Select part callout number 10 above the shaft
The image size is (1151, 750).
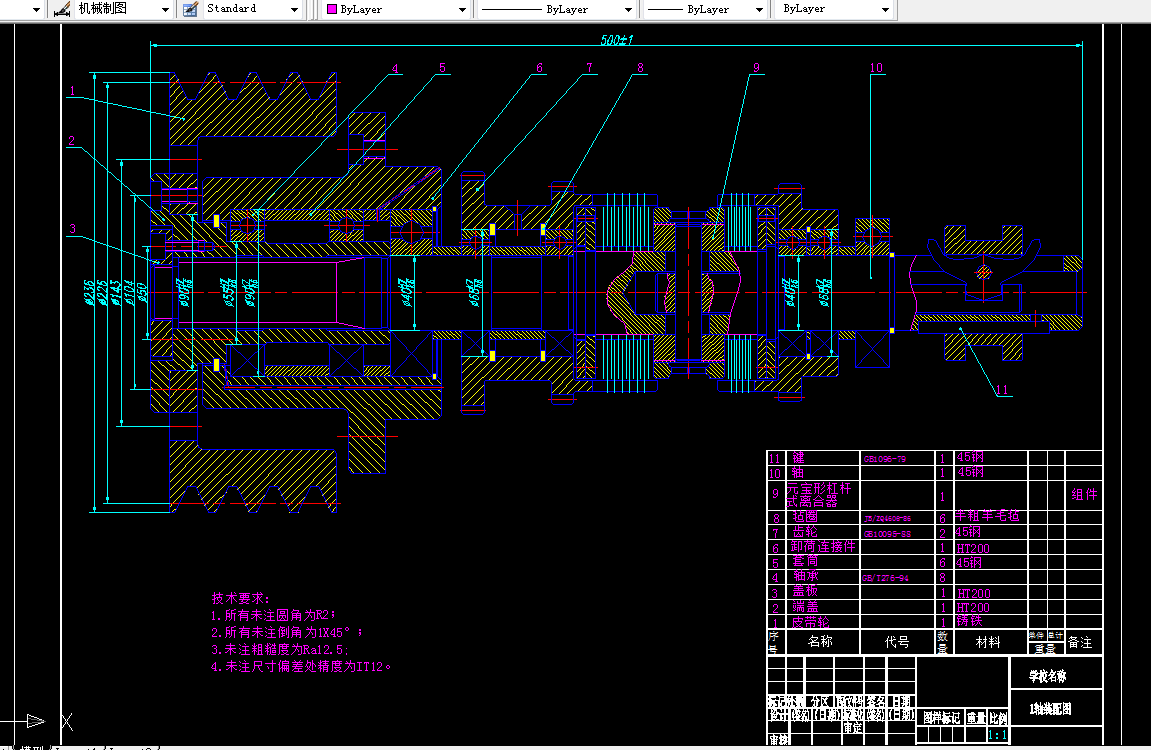[876, 68]
